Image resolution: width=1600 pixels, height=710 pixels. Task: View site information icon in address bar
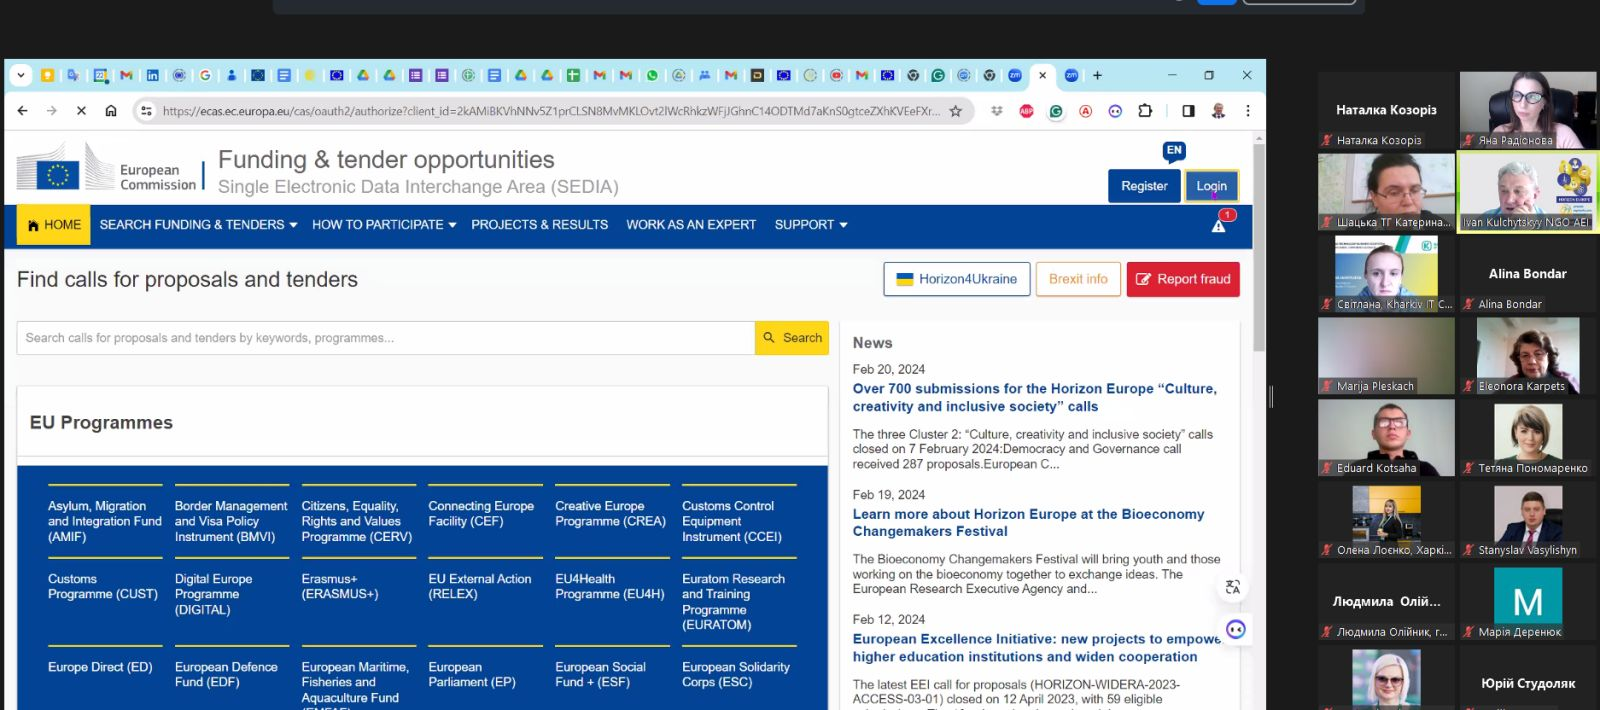[146, 111]
